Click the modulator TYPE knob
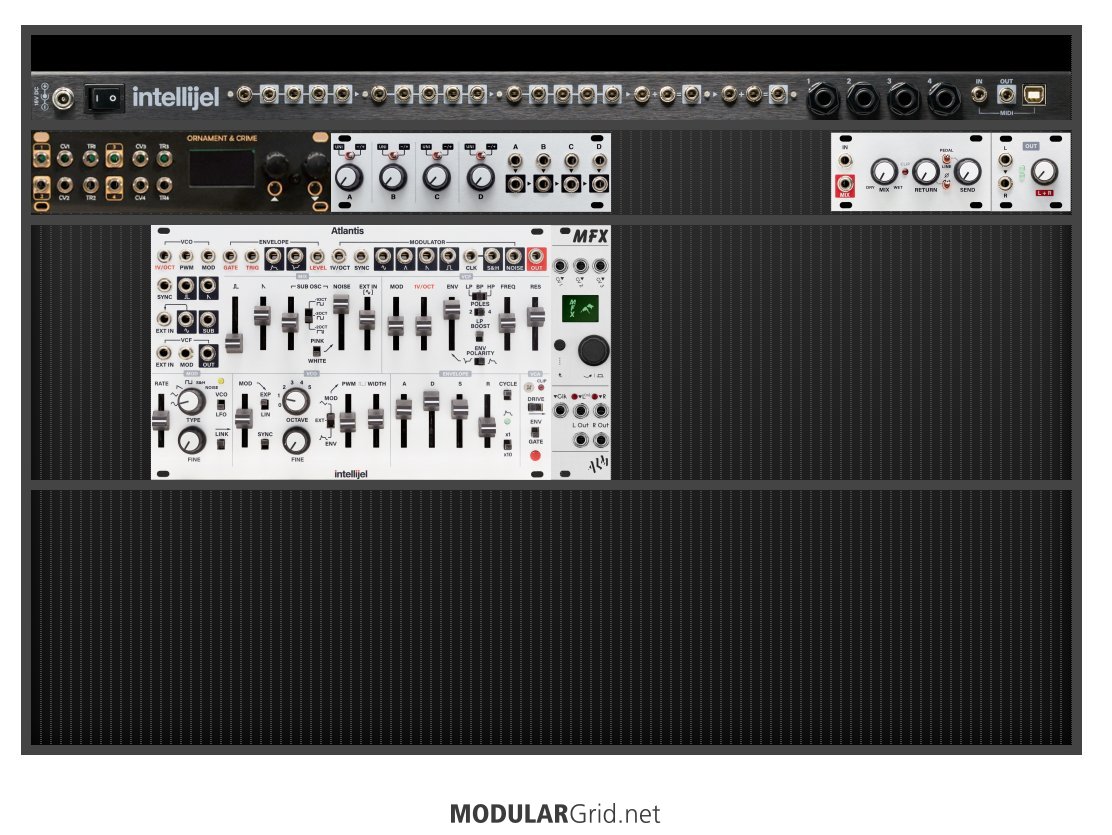The image size is (1112, 835). click(190, 402)
